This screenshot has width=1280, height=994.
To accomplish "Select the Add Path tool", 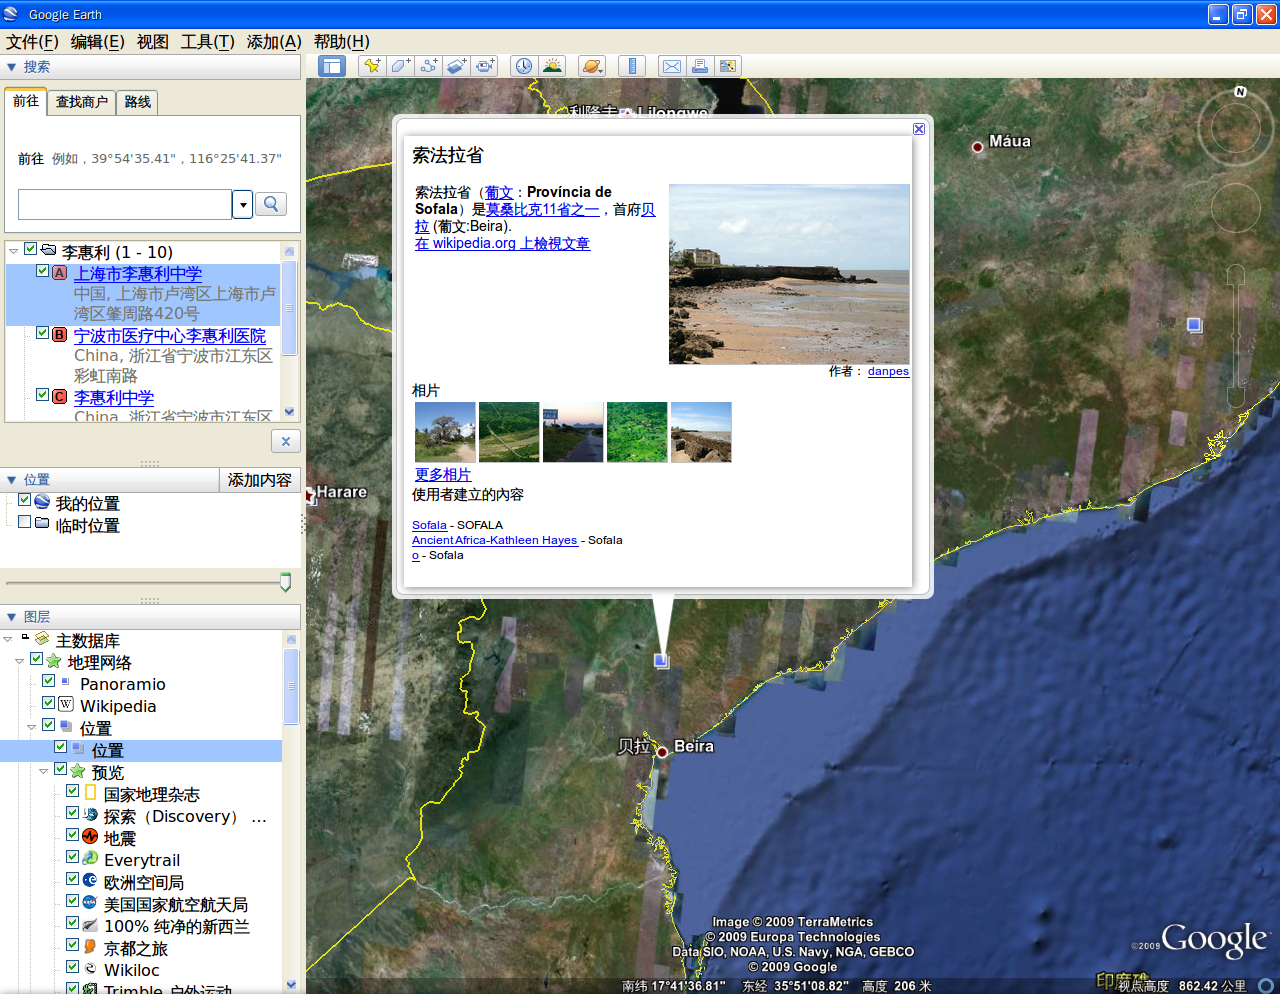I will pos(429,66).
